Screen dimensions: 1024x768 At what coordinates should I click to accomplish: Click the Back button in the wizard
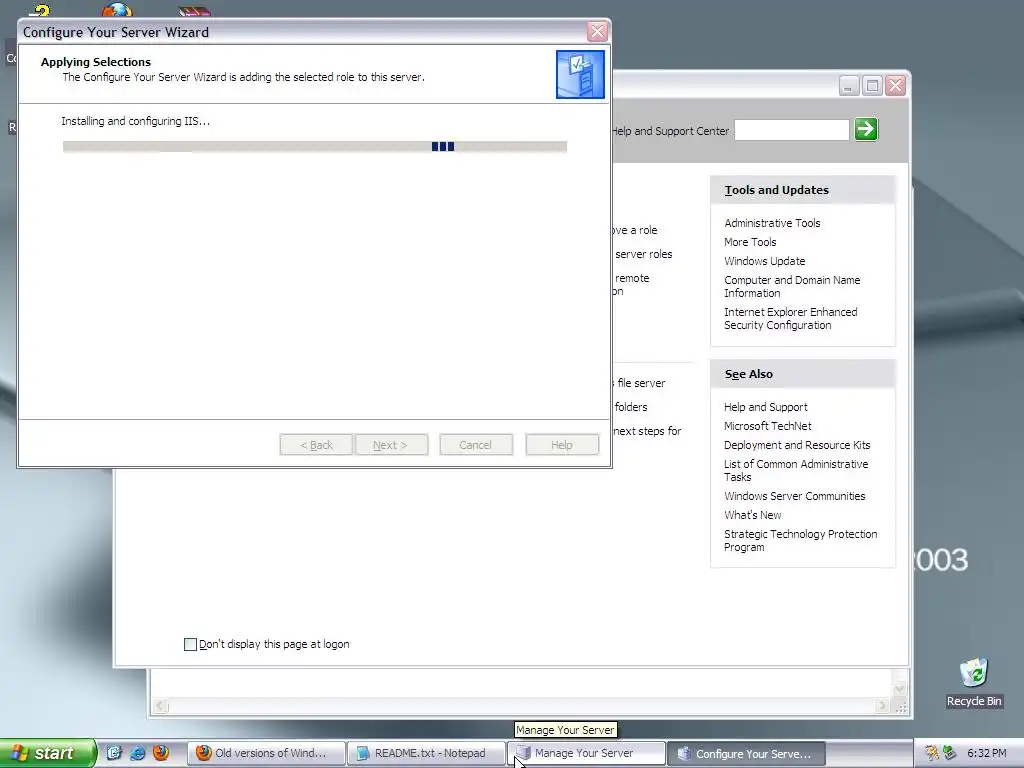pos(316,445)
